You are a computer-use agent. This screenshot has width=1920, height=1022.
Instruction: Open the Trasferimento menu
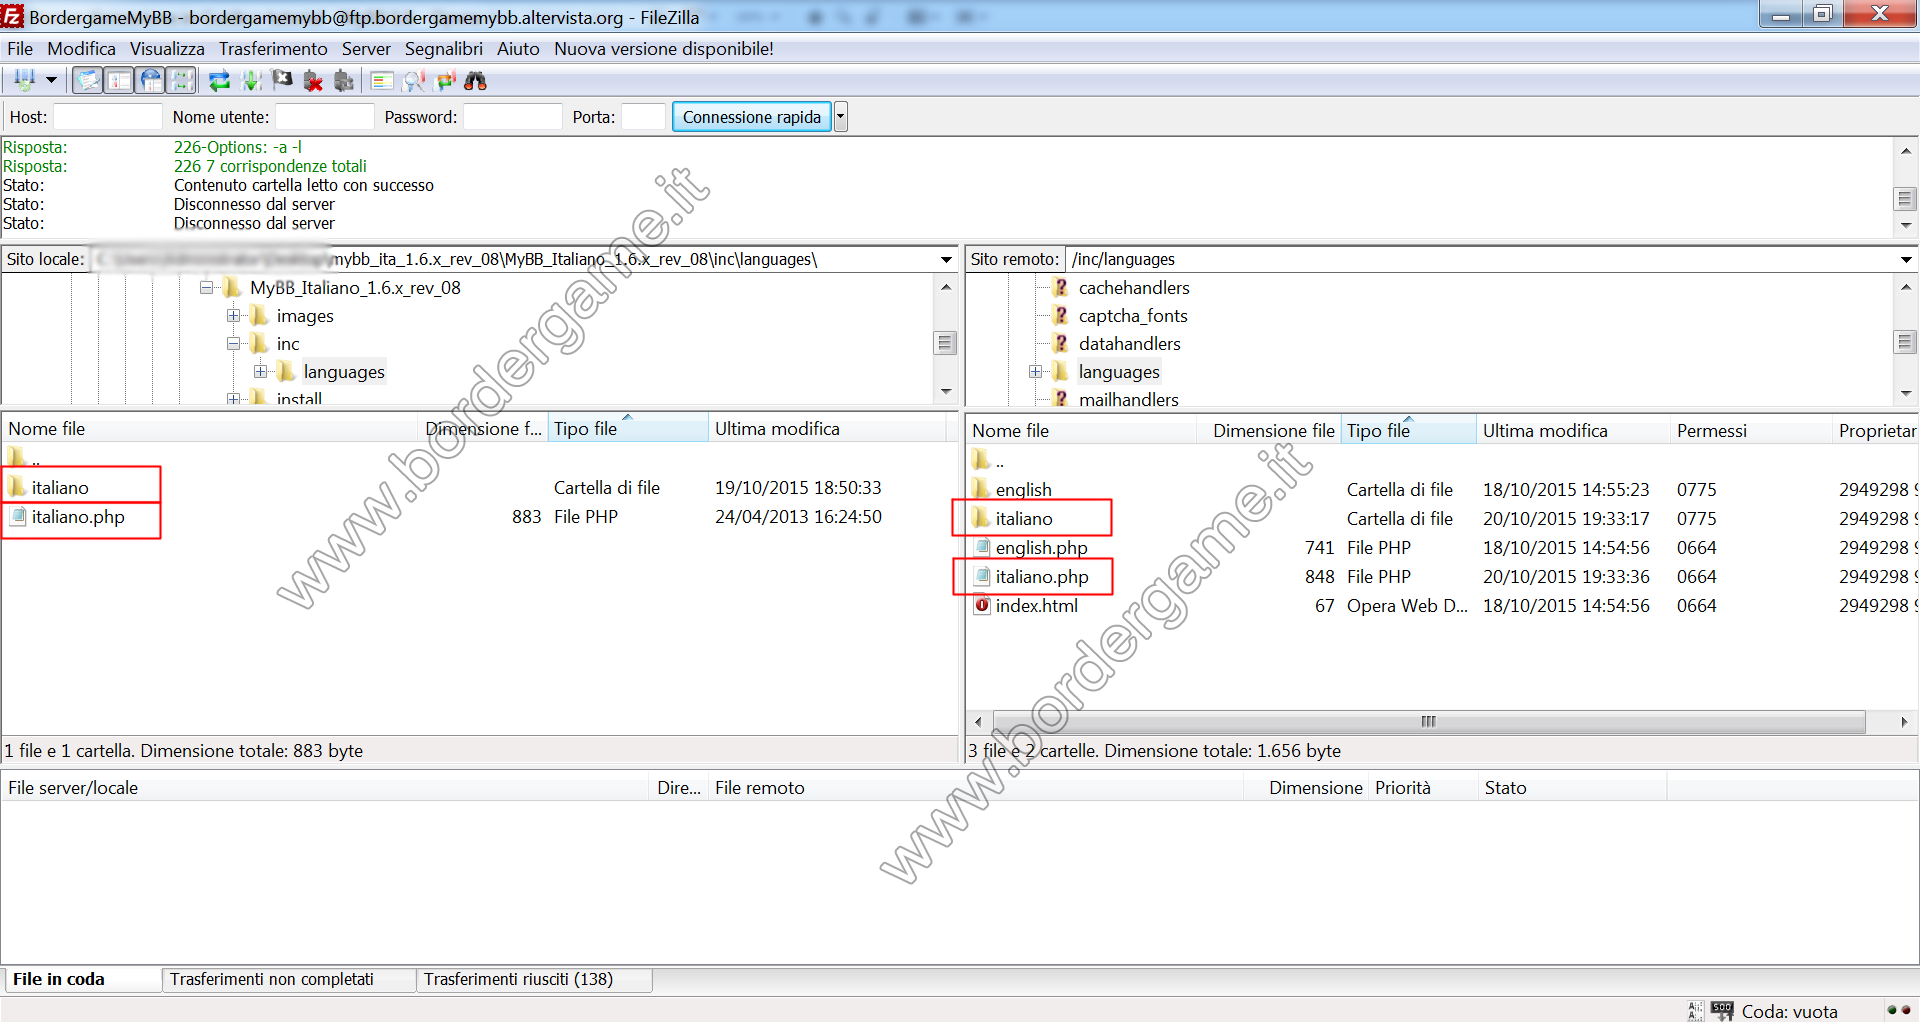pyautogui.click(x=273, y=48)
